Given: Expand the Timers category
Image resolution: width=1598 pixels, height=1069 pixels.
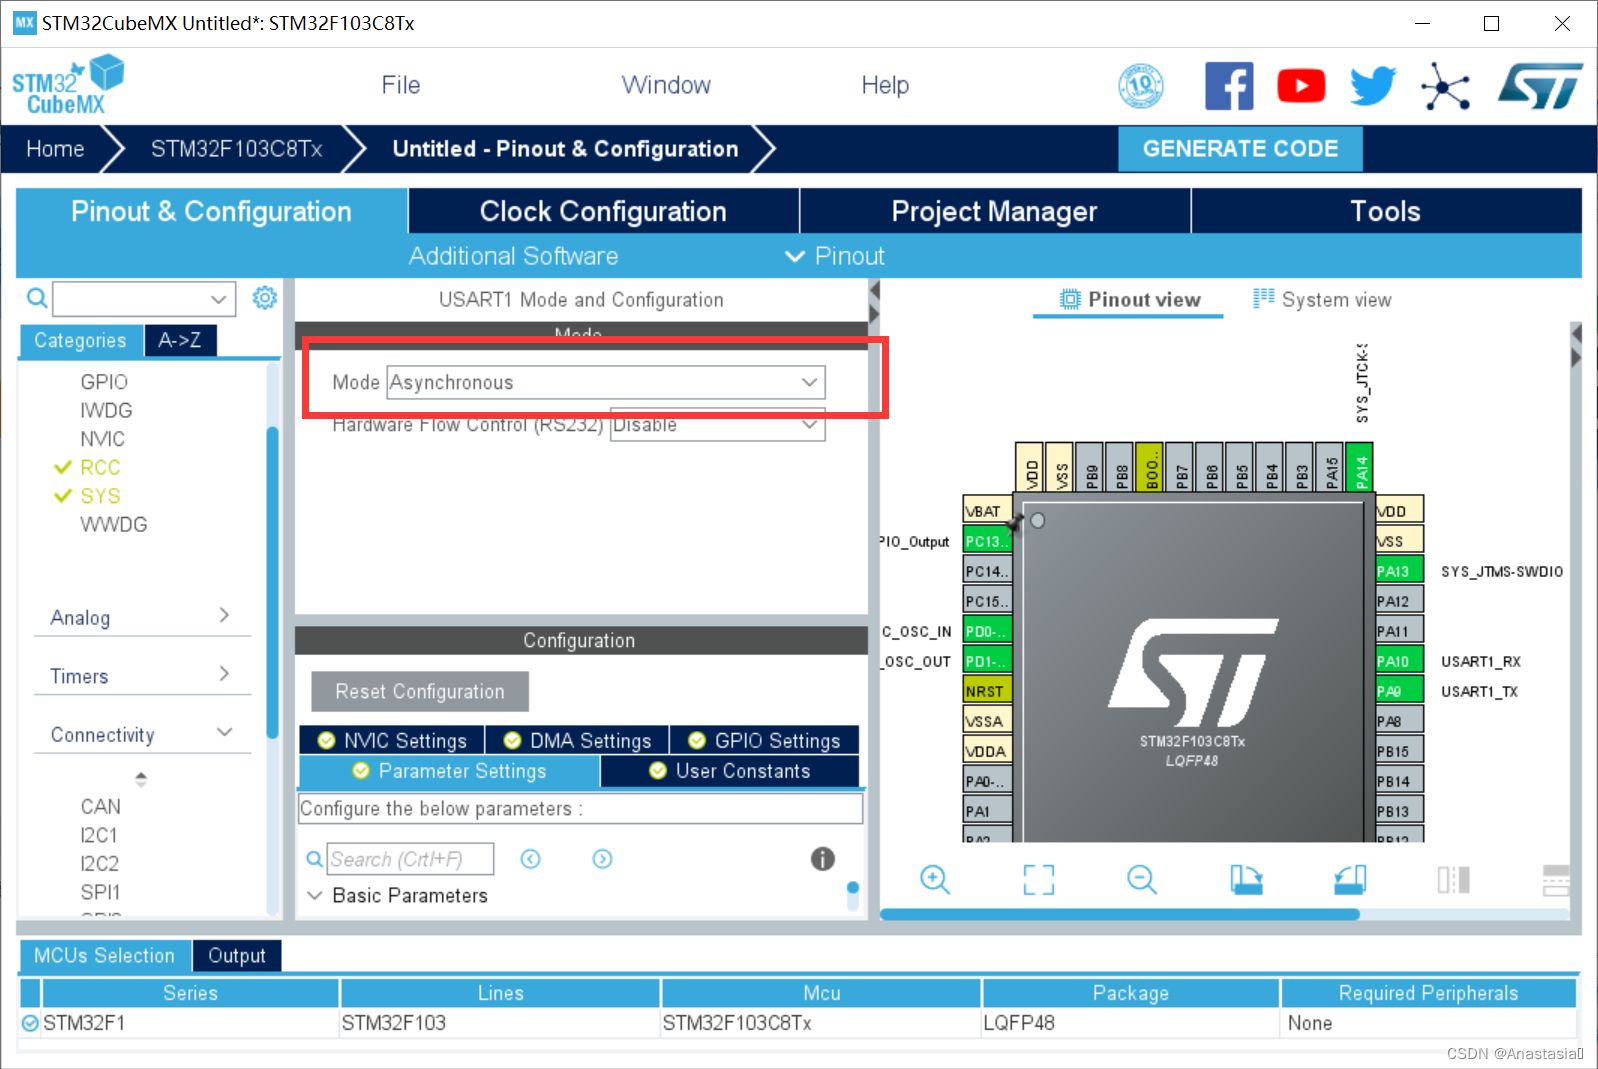Looking at the screenshot, I should [x=141, y=675].
